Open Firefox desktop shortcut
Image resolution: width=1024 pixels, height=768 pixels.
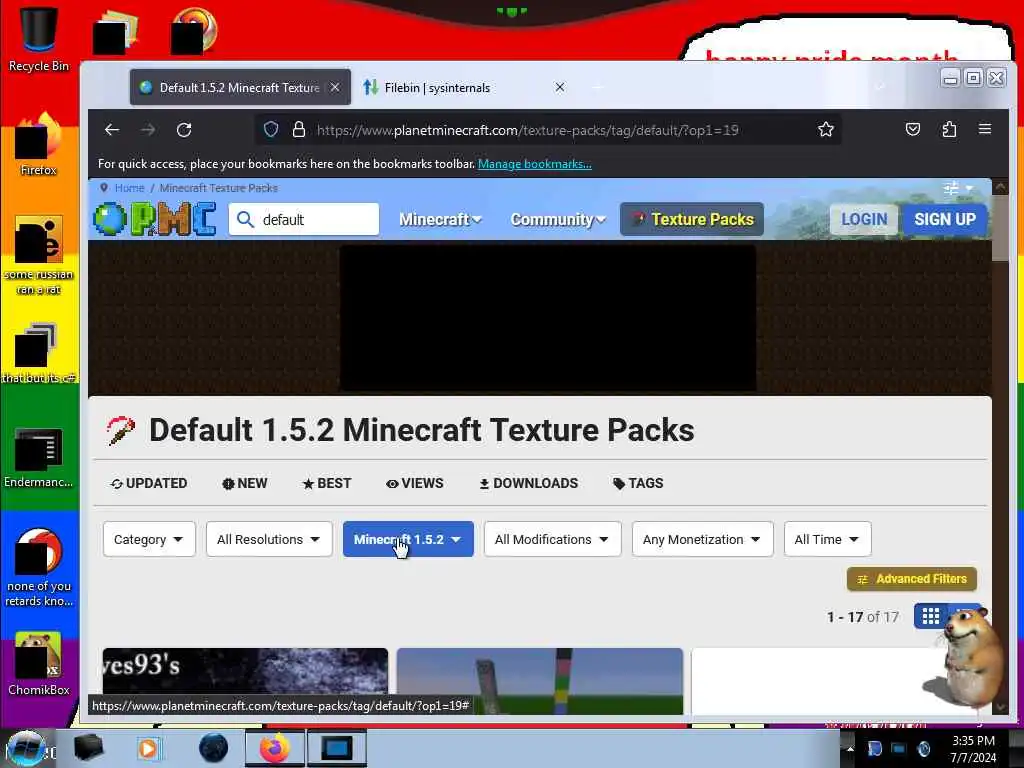pyautogui.click(x=39, y=144)
